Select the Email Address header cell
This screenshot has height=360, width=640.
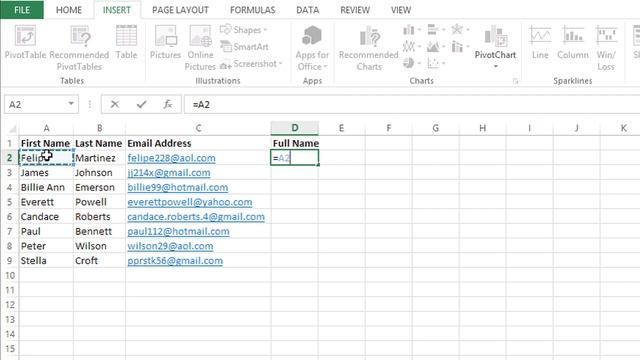(198, 143)
